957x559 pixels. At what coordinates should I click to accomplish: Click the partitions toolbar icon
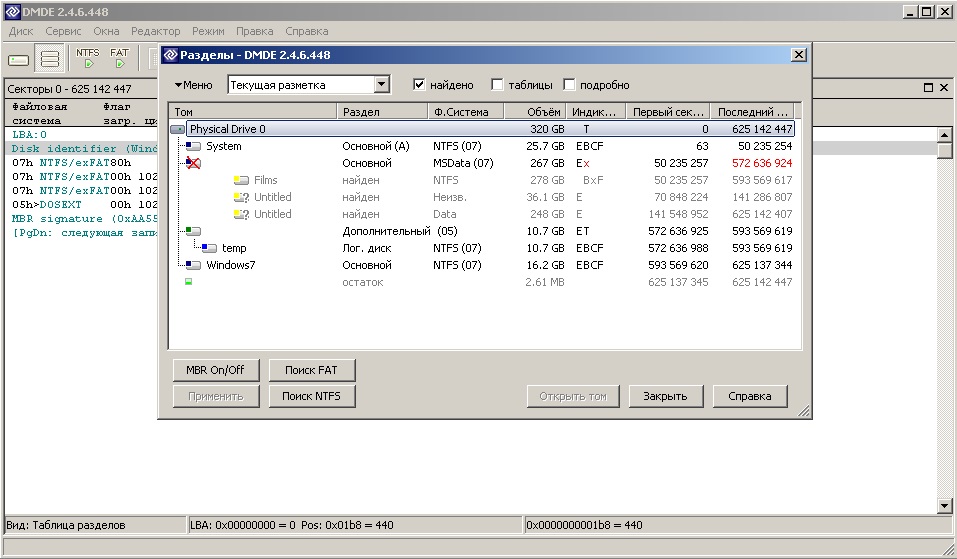(50, 59)
